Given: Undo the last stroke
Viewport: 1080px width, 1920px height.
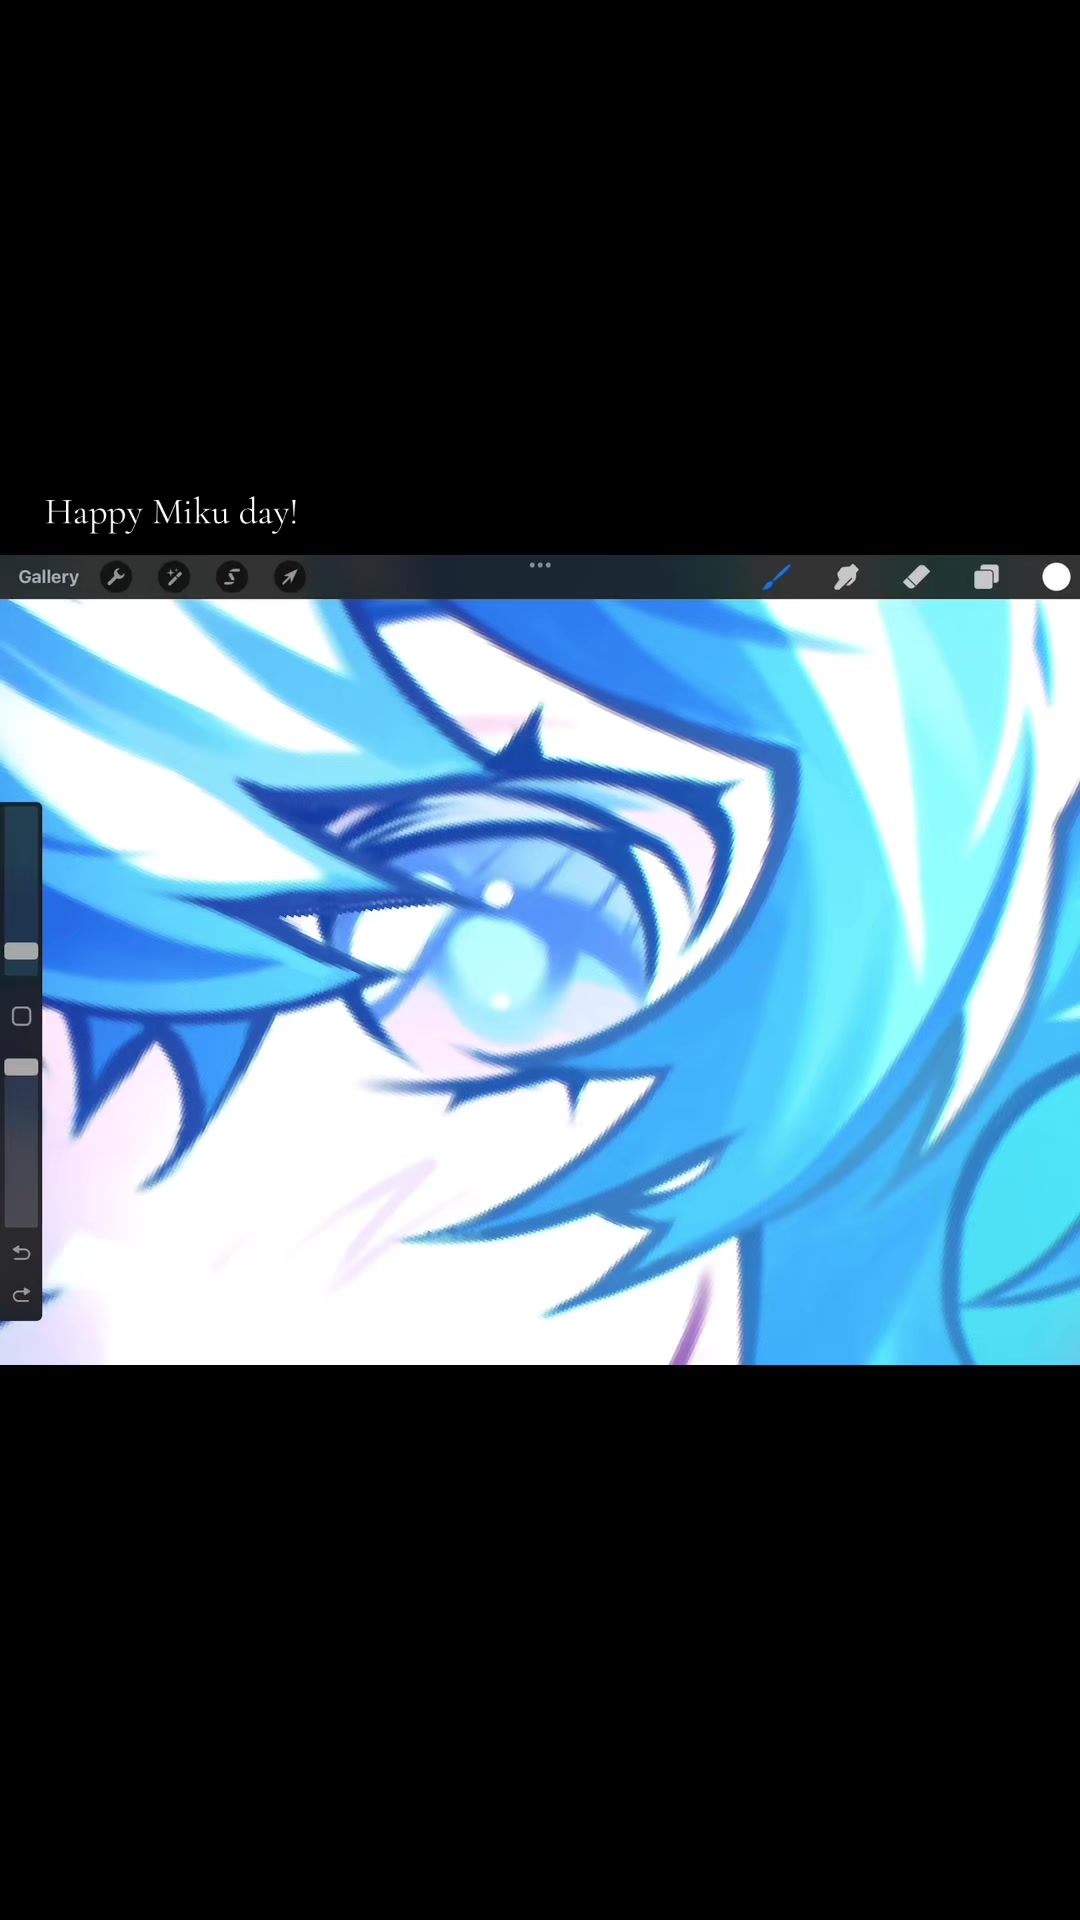Looking at the screenshot, I should (x=21, y=1253).
